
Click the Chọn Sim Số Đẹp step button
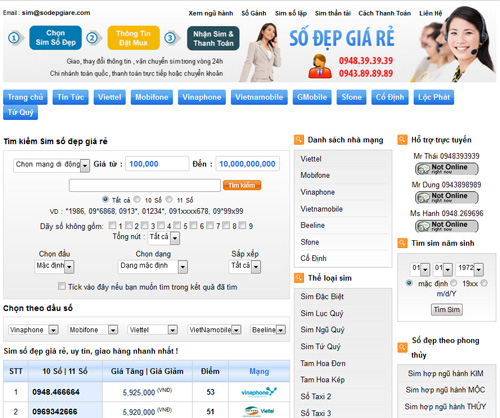[56, 38]
